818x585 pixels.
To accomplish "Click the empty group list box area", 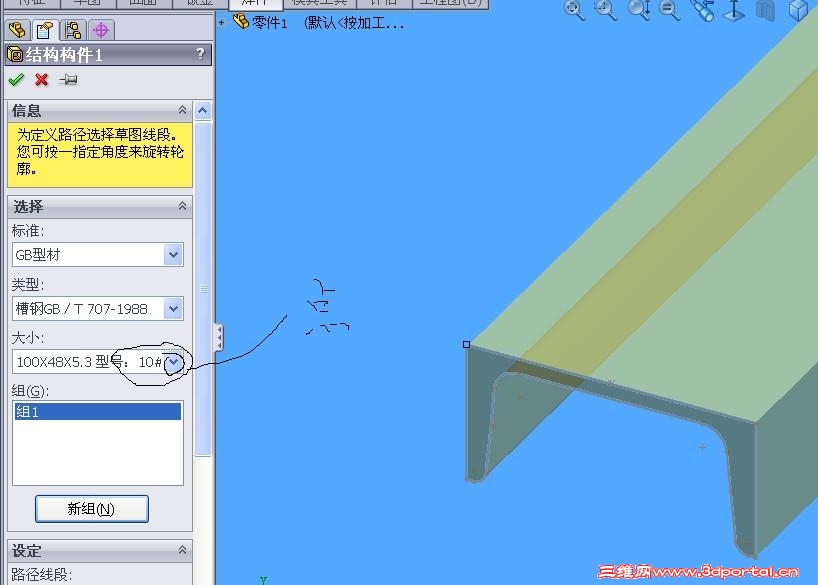I will (x=98, y=452).
